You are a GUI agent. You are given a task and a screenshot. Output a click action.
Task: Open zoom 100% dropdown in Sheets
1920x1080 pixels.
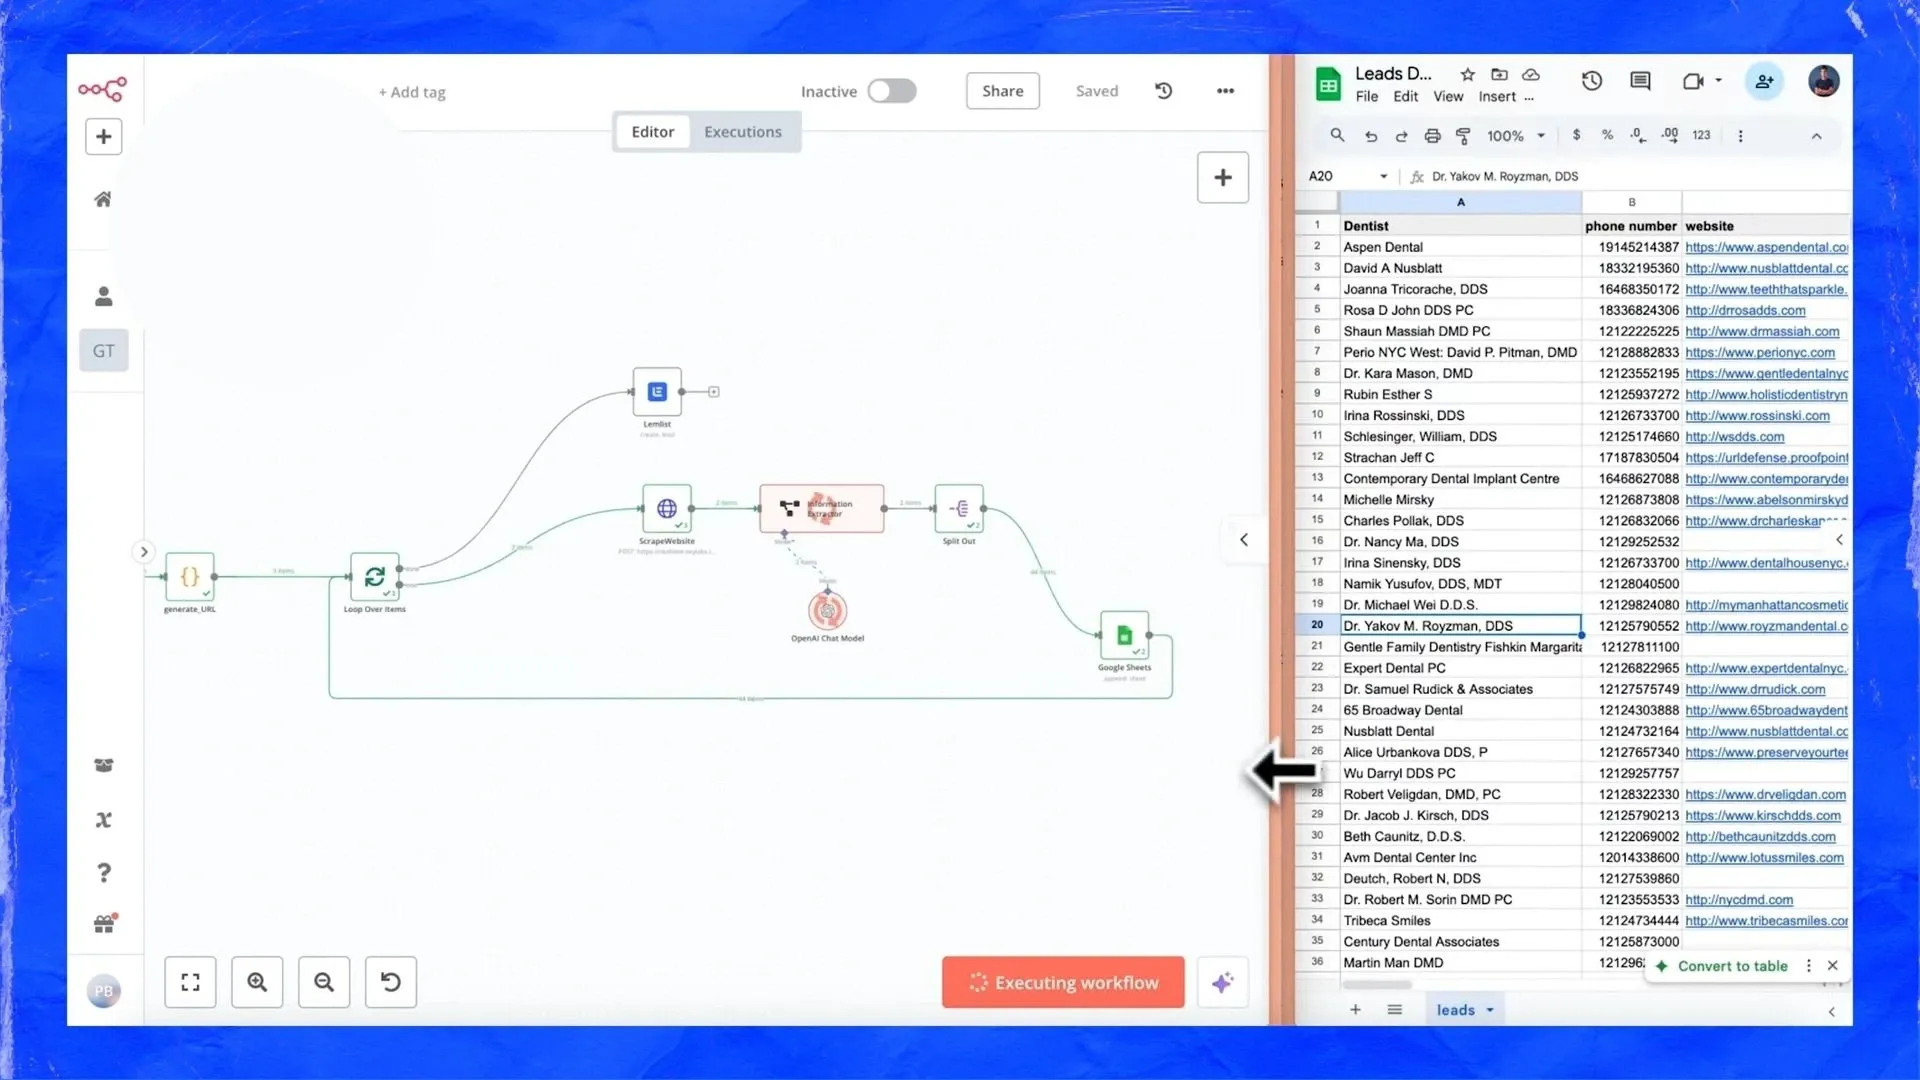pyautogui.click(x=1515, y=136)
